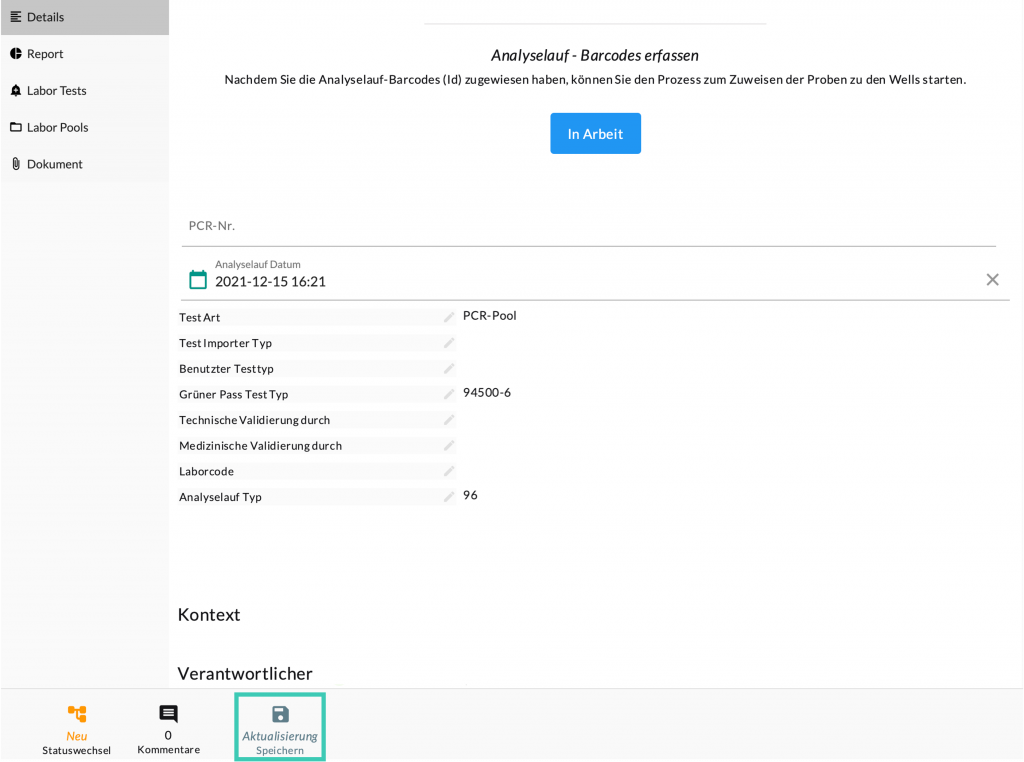Click the pencil icon for Test Art
The width and height of the screenshot is (1024, 762).
point(449,317)
